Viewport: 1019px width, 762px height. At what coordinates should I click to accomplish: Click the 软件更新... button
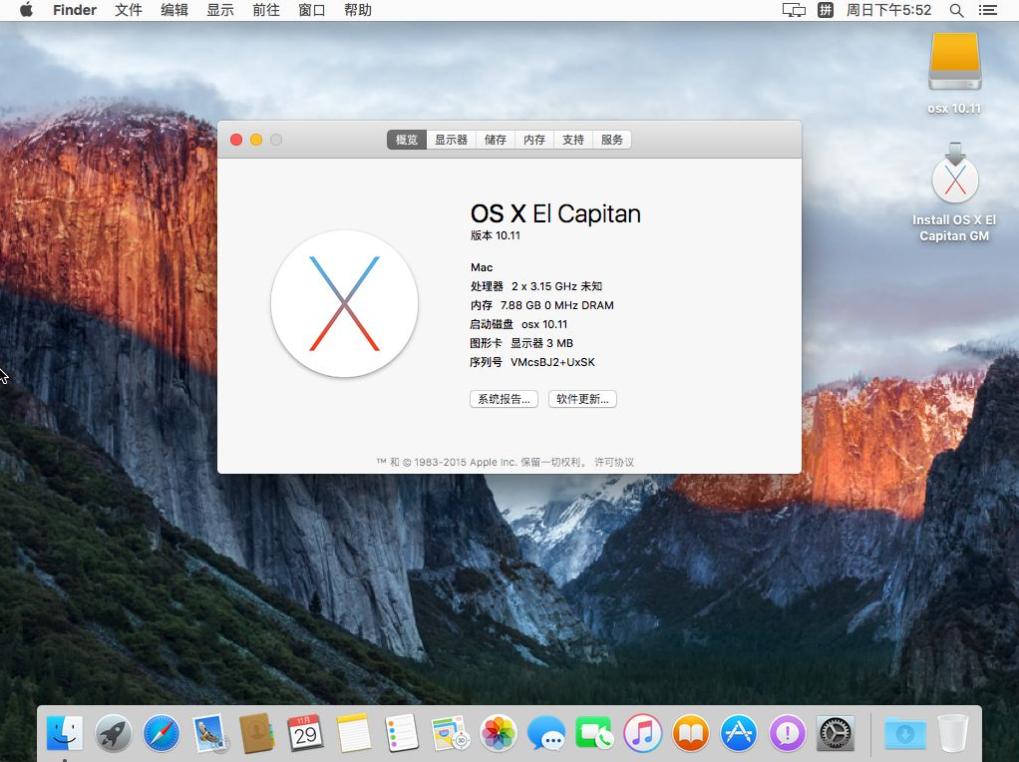[x=582, y=399]
